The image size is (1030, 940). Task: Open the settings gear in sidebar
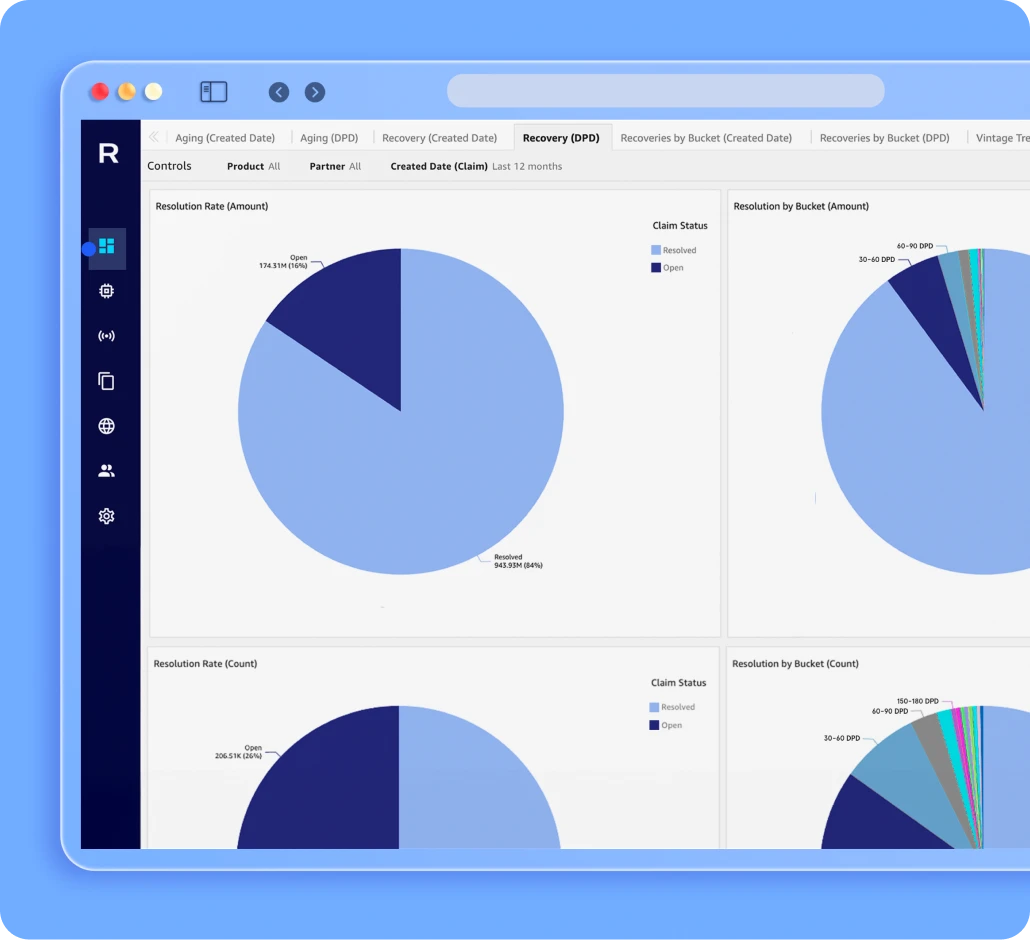click(107, 516)
